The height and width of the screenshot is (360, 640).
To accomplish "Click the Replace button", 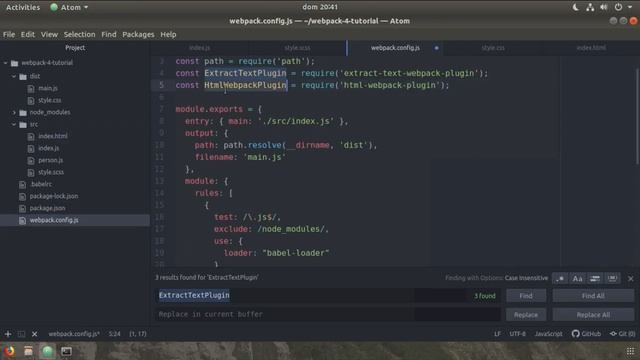I will 526,315.
